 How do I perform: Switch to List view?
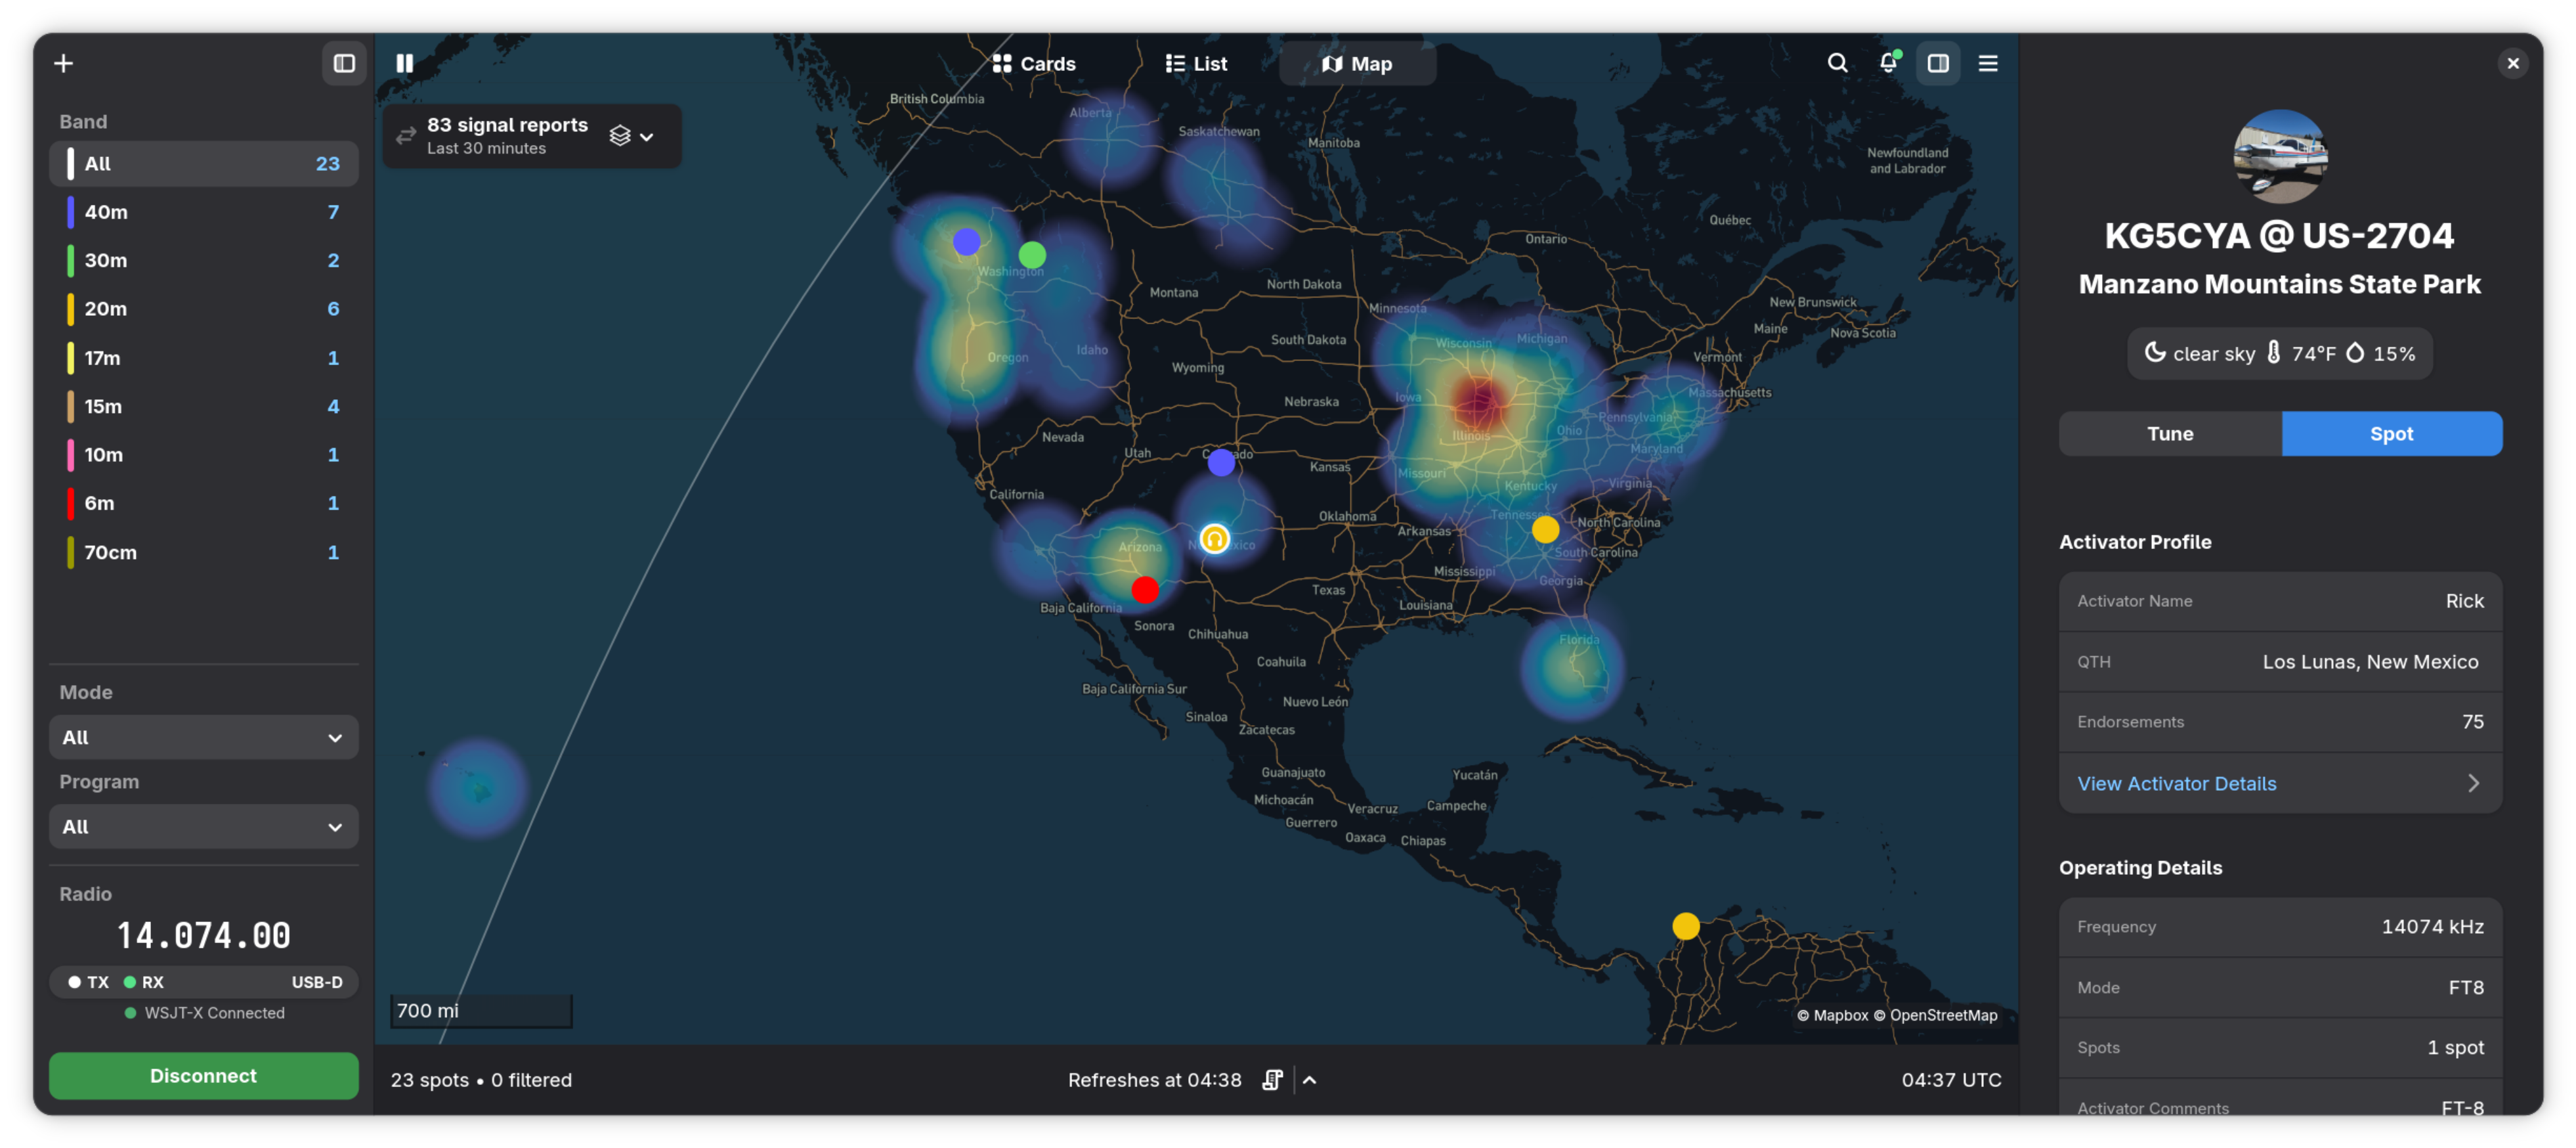click(1196, 63)
